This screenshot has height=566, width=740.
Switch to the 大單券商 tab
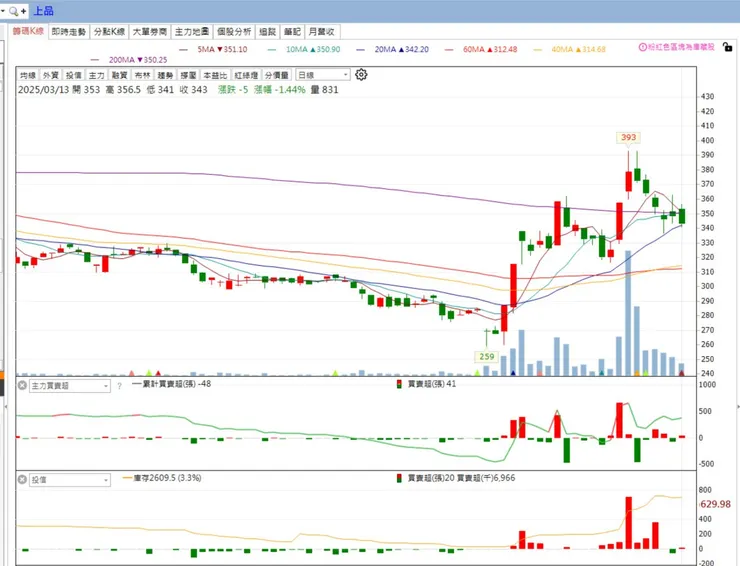(x=150, y=32)
